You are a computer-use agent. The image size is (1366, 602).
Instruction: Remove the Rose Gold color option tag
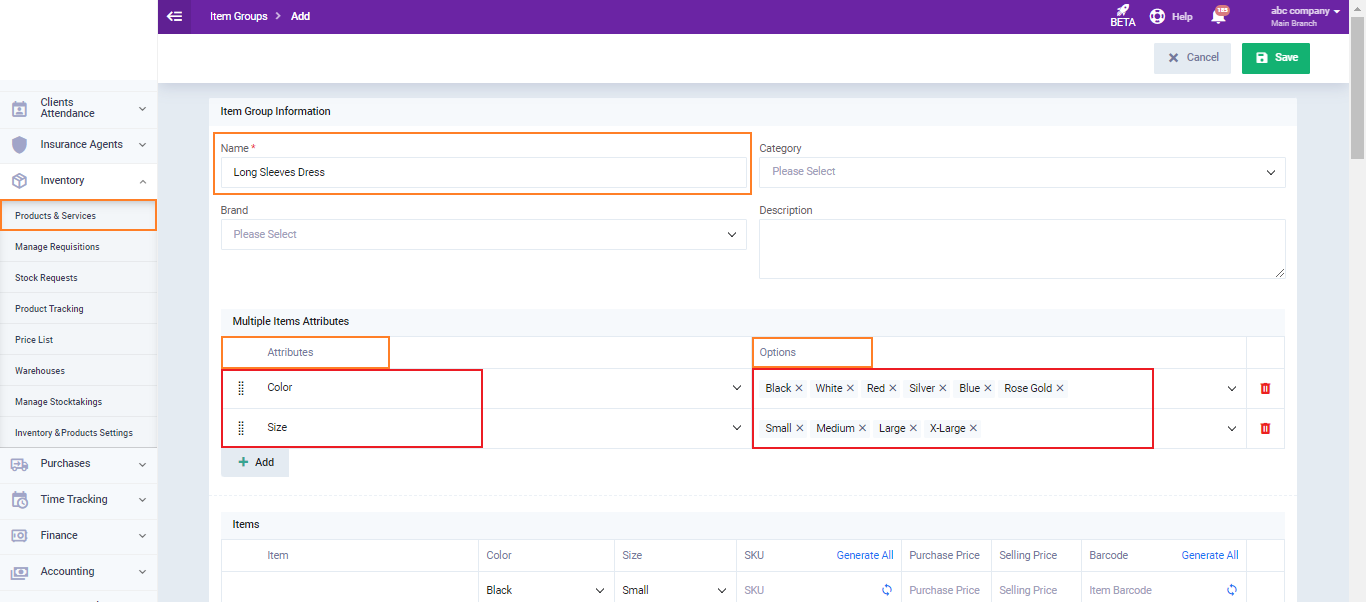click(1060, 388)
